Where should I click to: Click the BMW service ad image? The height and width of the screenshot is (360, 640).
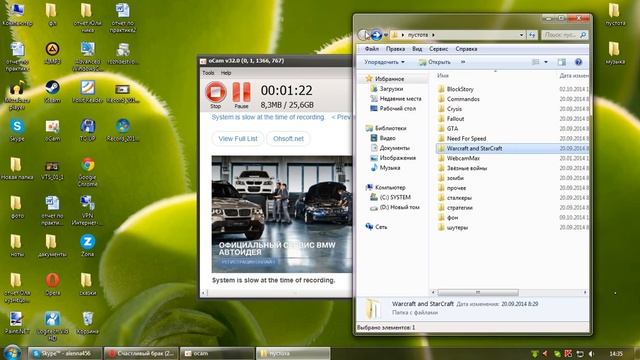(282, 214)
